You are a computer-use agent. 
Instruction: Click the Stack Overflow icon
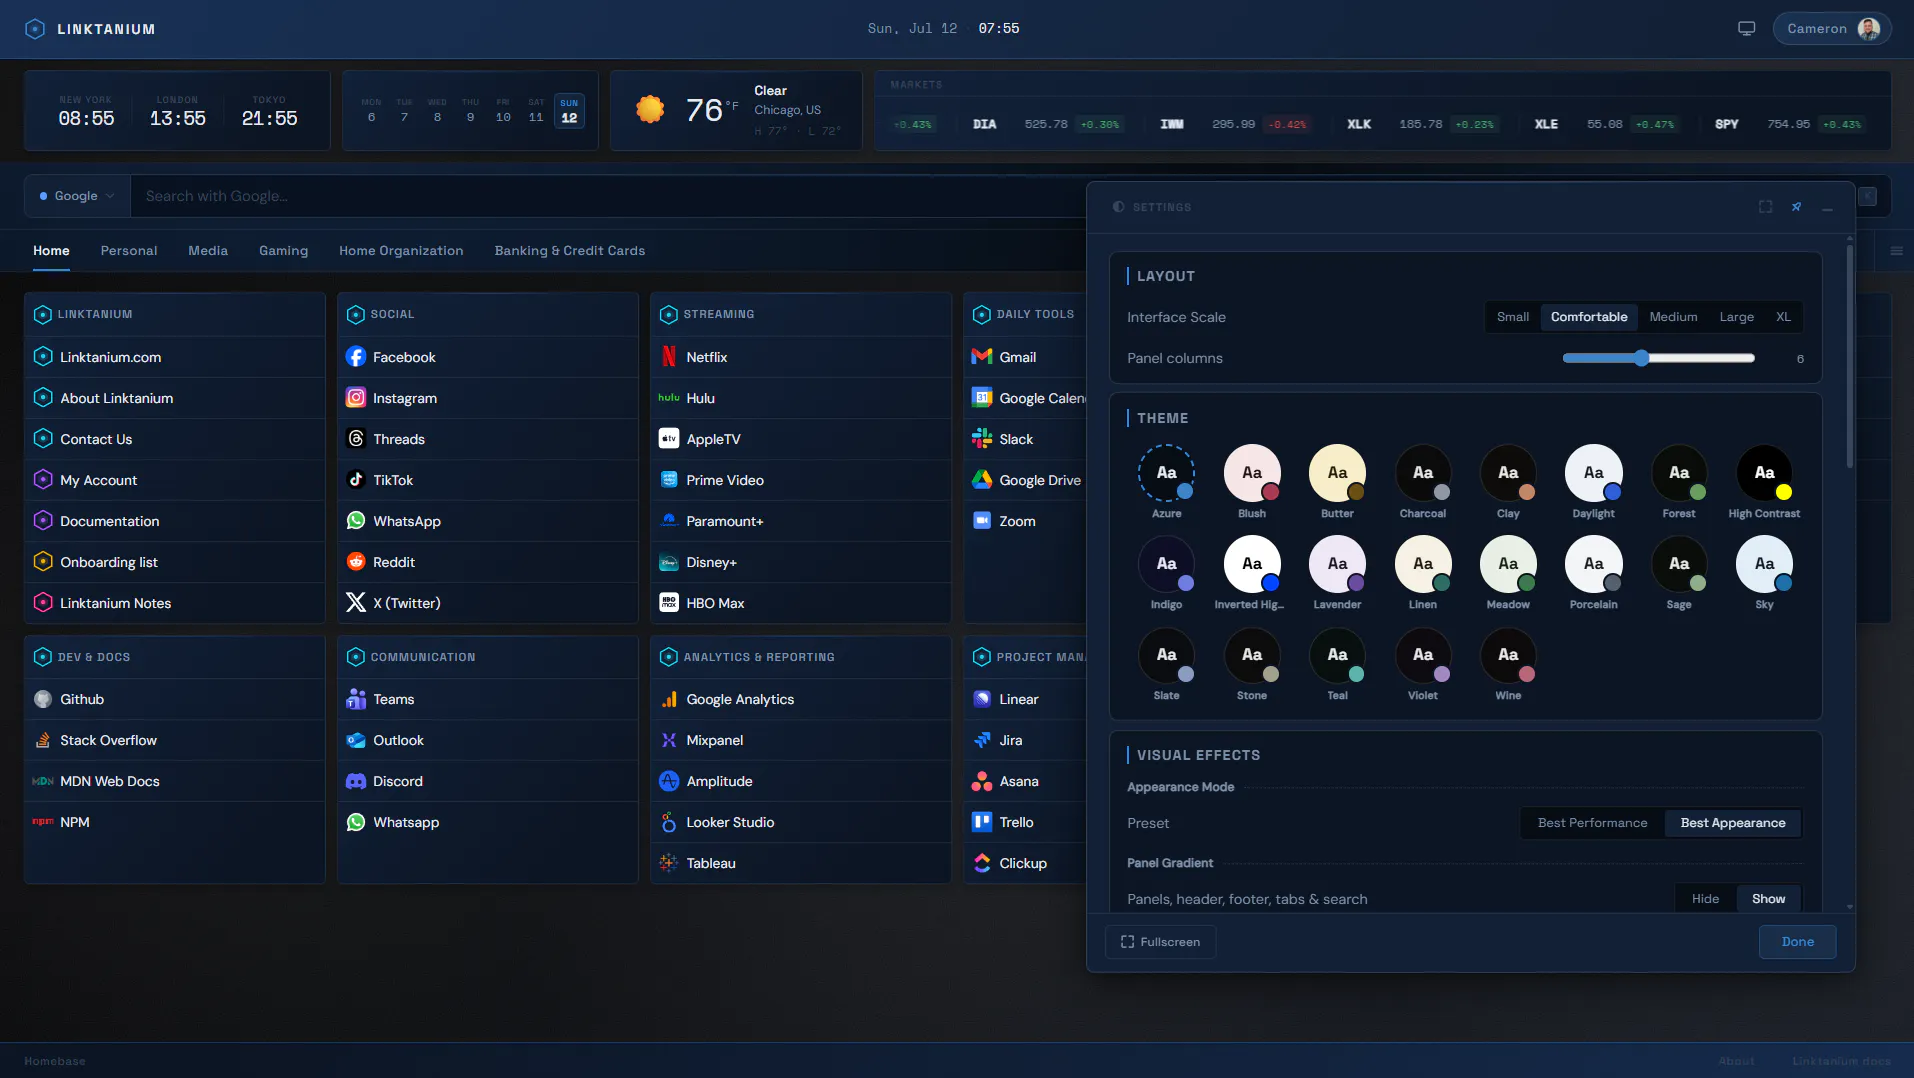[43, 740]
